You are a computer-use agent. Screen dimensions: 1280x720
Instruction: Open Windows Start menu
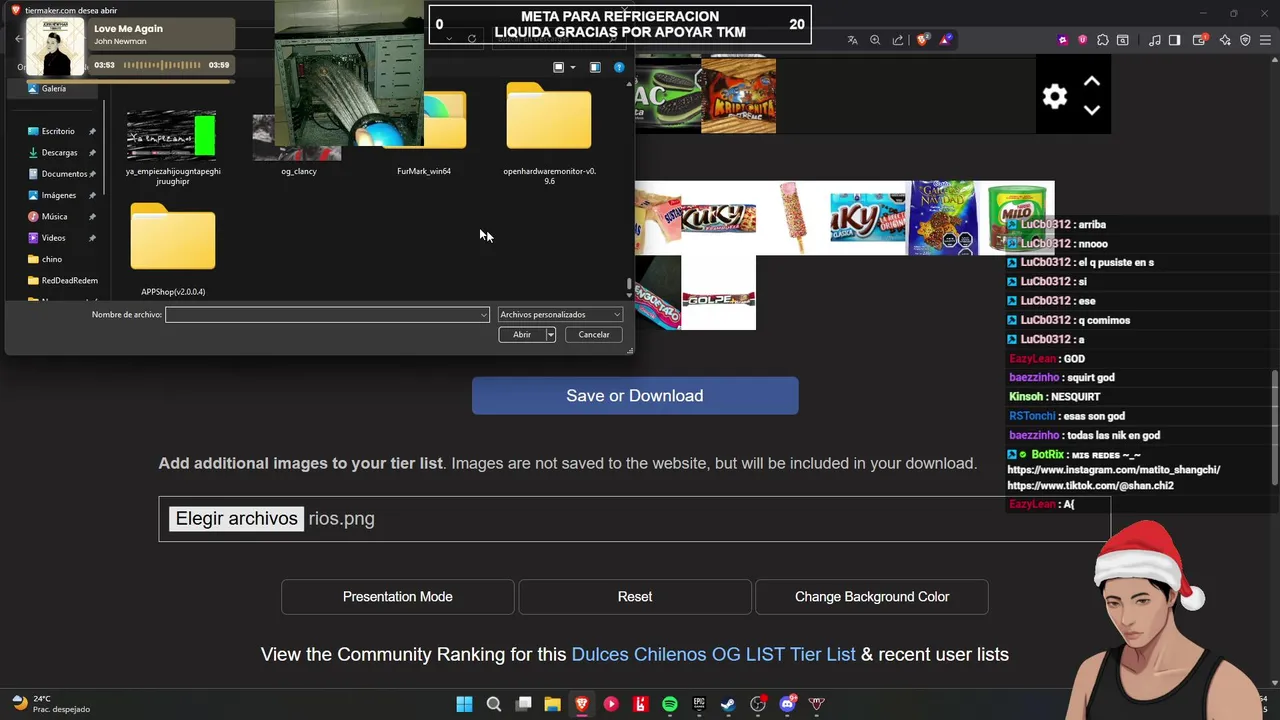click(x=464, y=704)
